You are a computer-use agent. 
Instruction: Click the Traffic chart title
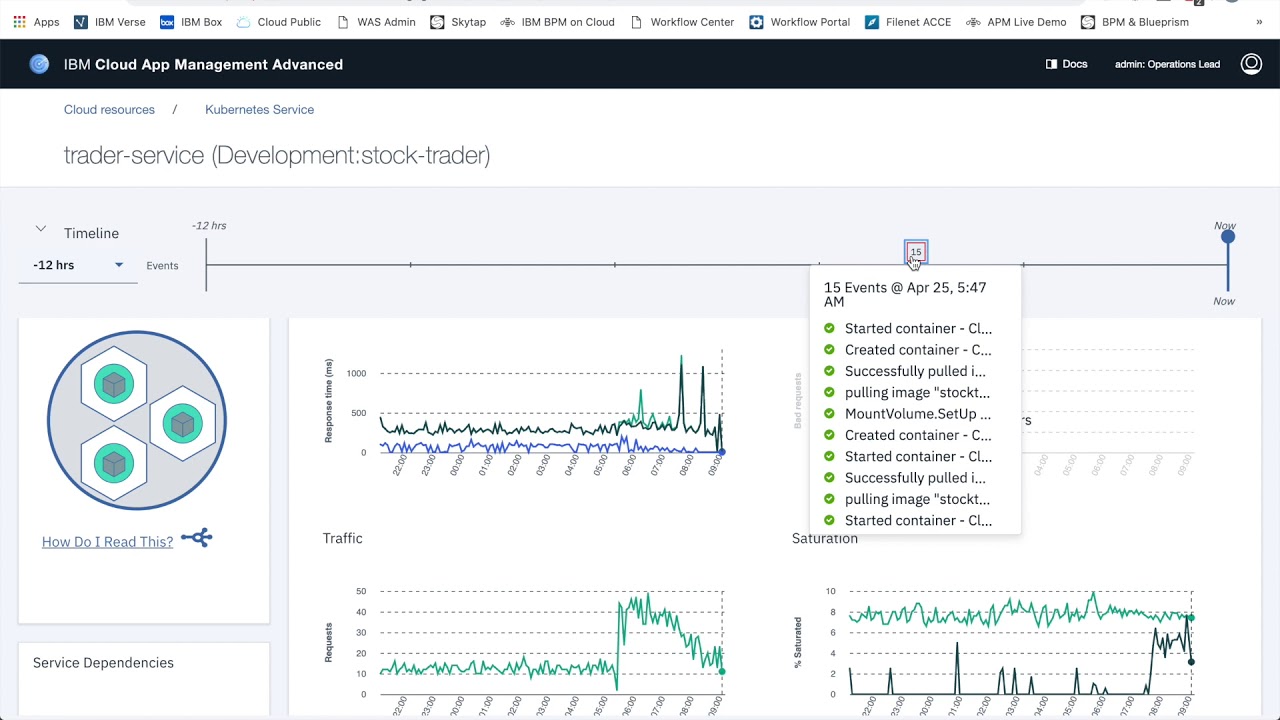(342, 538)
